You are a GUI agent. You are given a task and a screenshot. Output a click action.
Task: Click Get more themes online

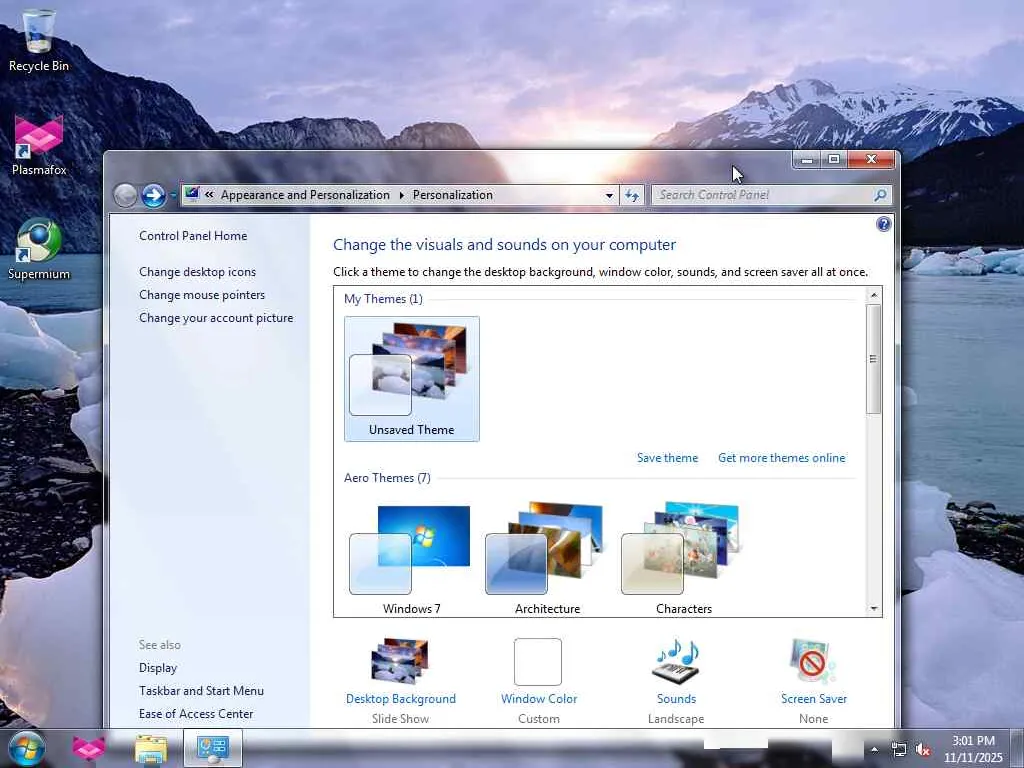coord(782,458)
